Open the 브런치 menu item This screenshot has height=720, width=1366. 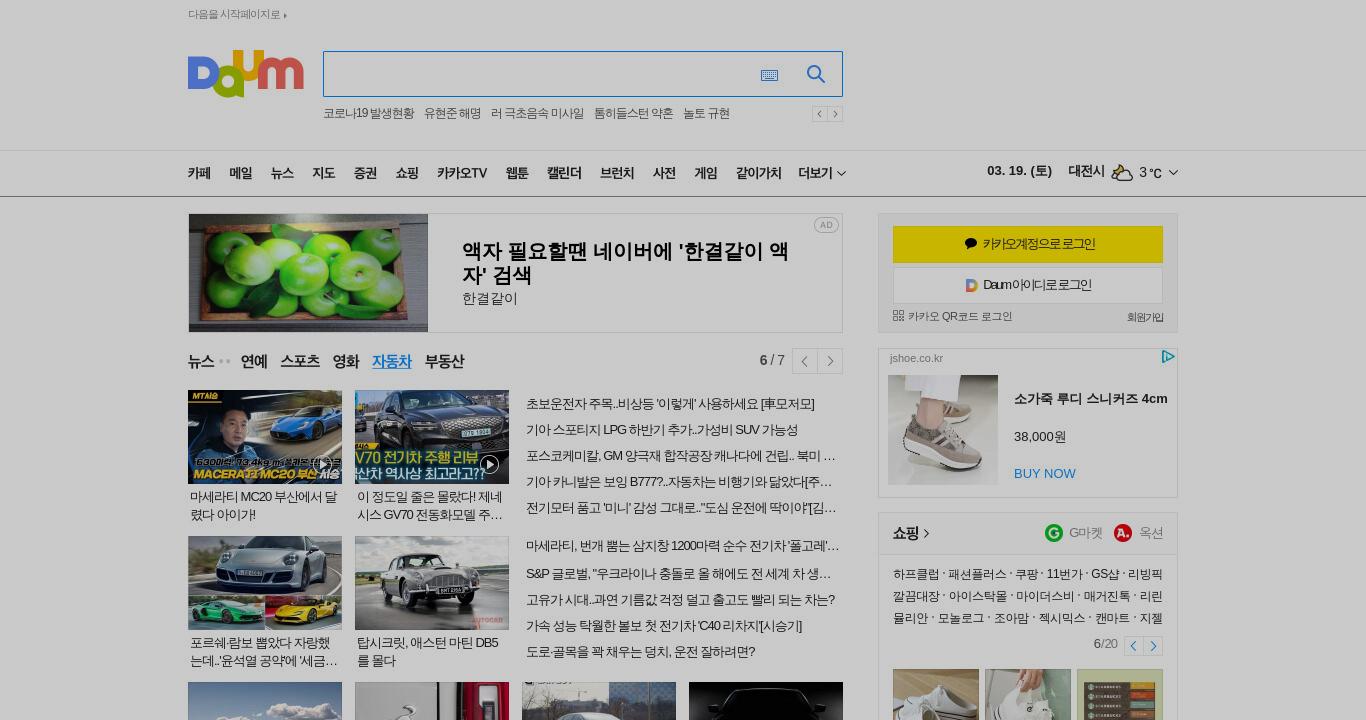[617, 173]
